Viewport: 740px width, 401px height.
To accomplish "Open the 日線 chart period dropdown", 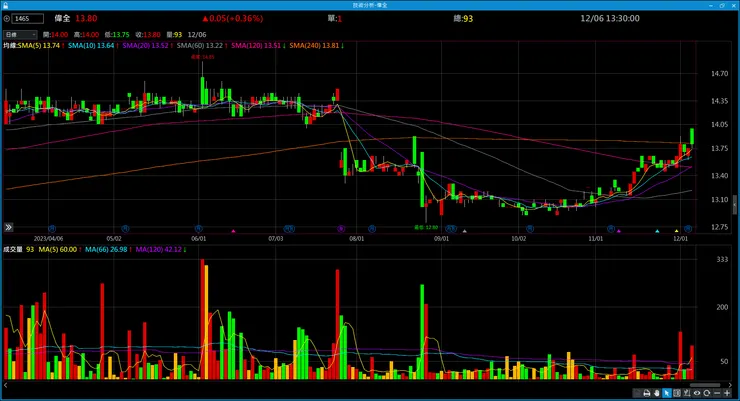I will coord(20,35).
